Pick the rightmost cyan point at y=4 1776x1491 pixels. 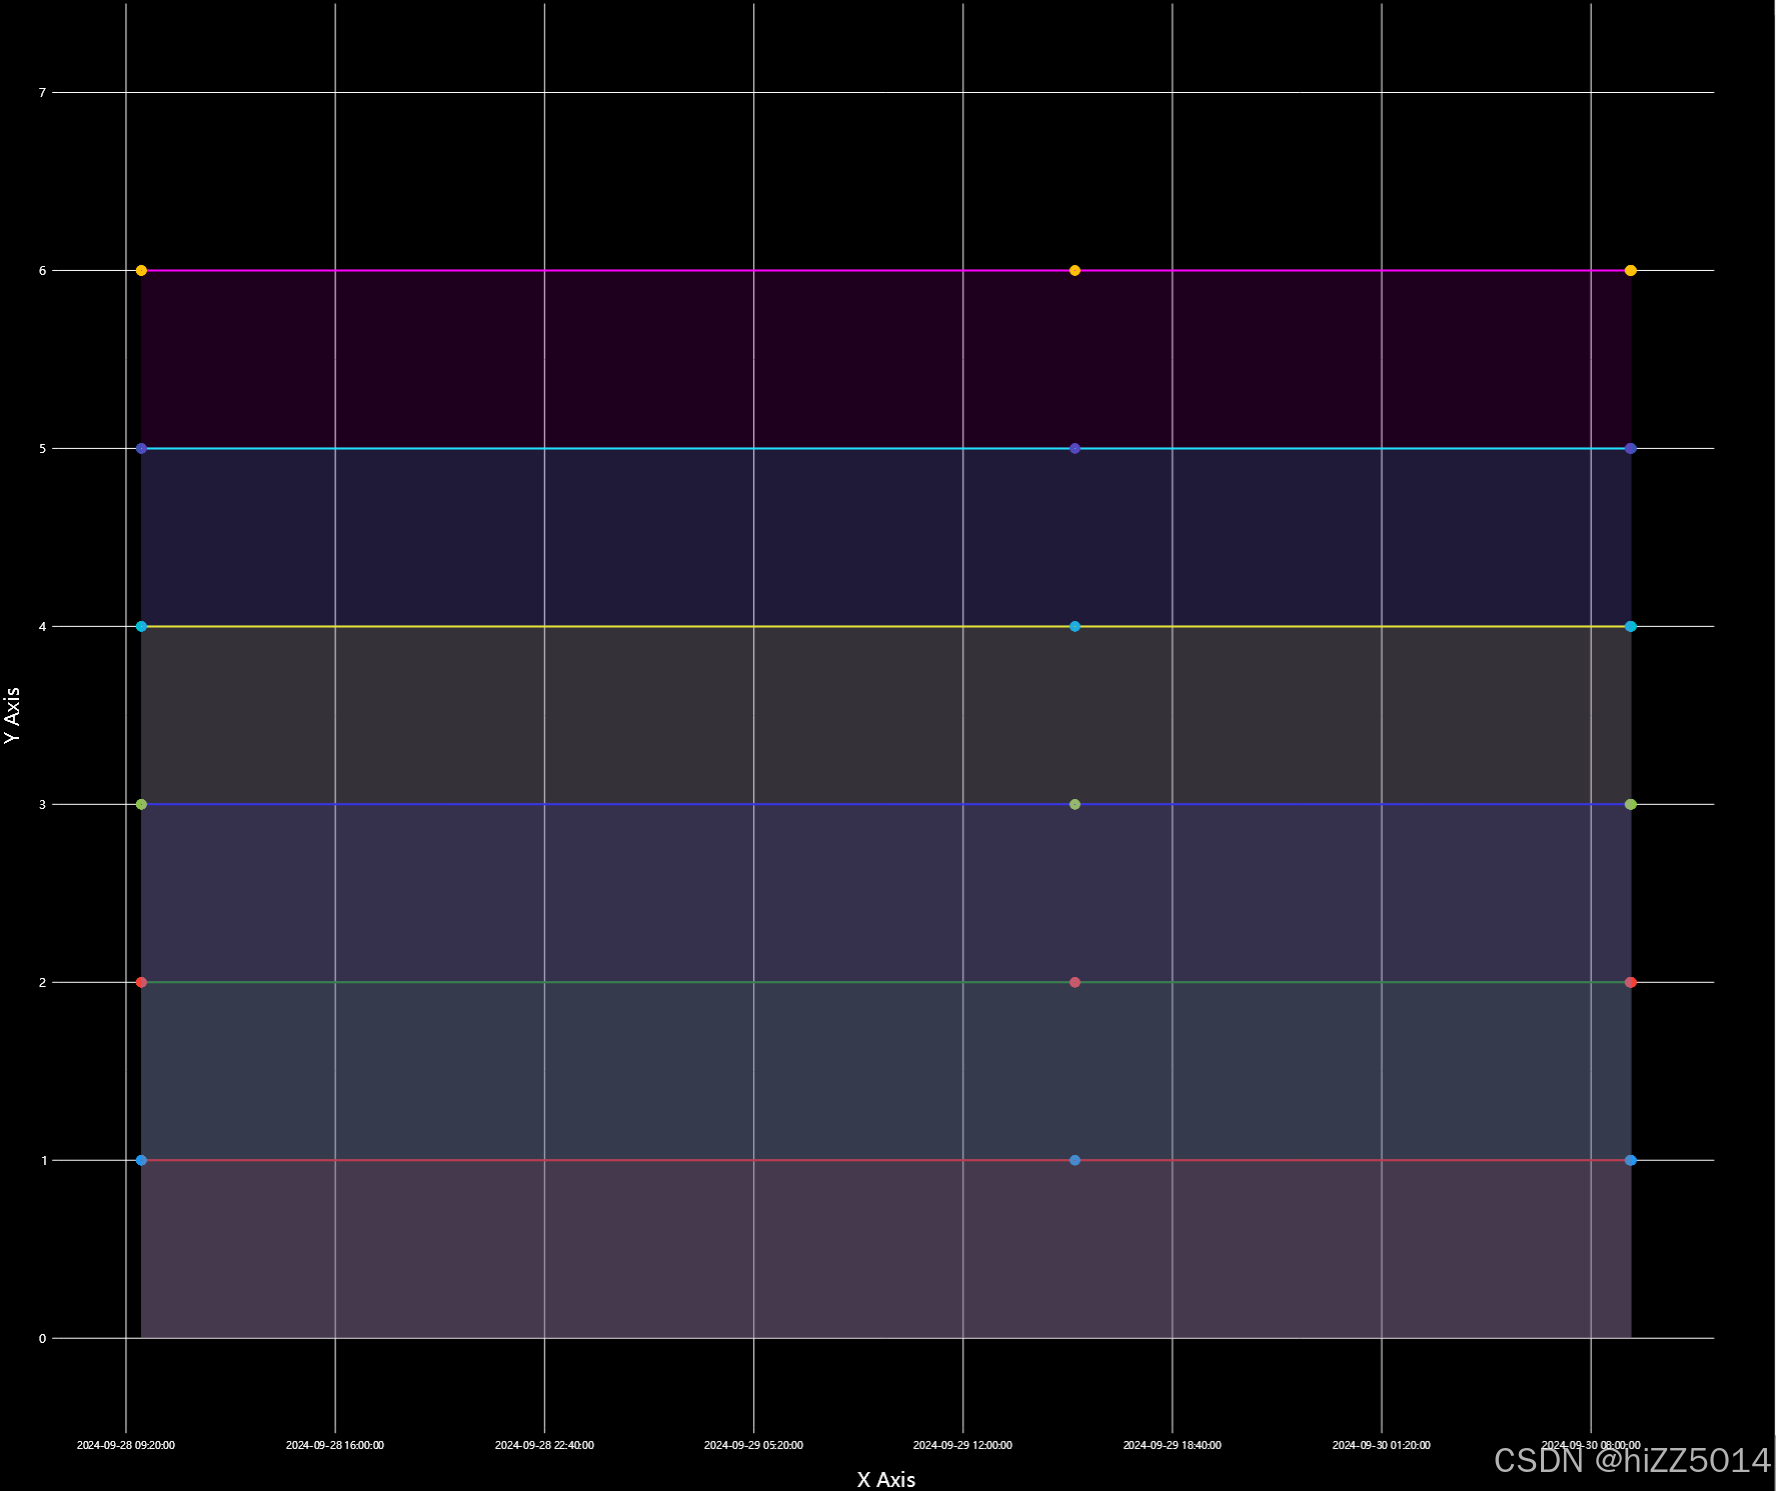tap(1631, 627)
